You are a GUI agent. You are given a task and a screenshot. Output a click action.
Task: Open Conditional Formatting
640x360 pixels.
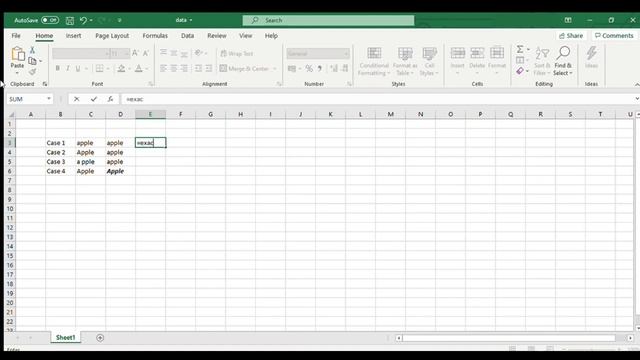374,61
